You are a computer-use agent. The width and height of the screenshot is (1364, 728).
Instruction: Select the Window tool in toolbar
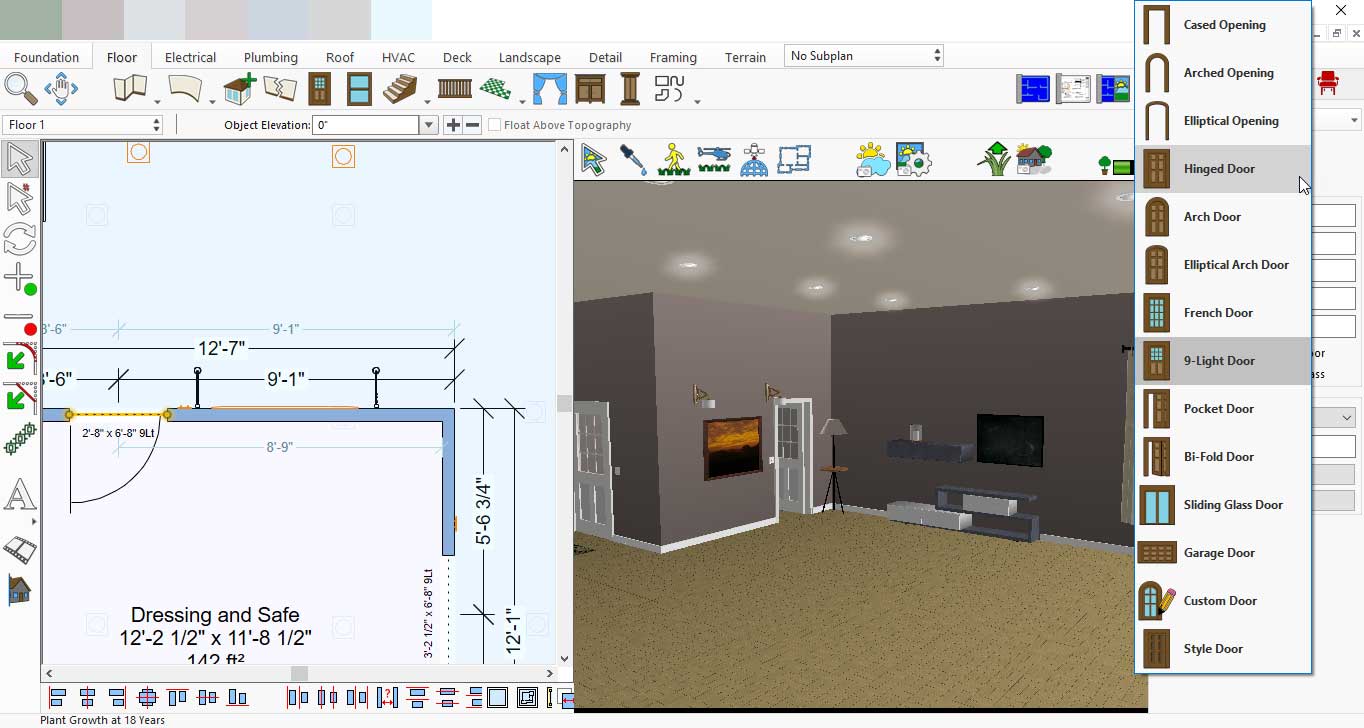(359, 89)
